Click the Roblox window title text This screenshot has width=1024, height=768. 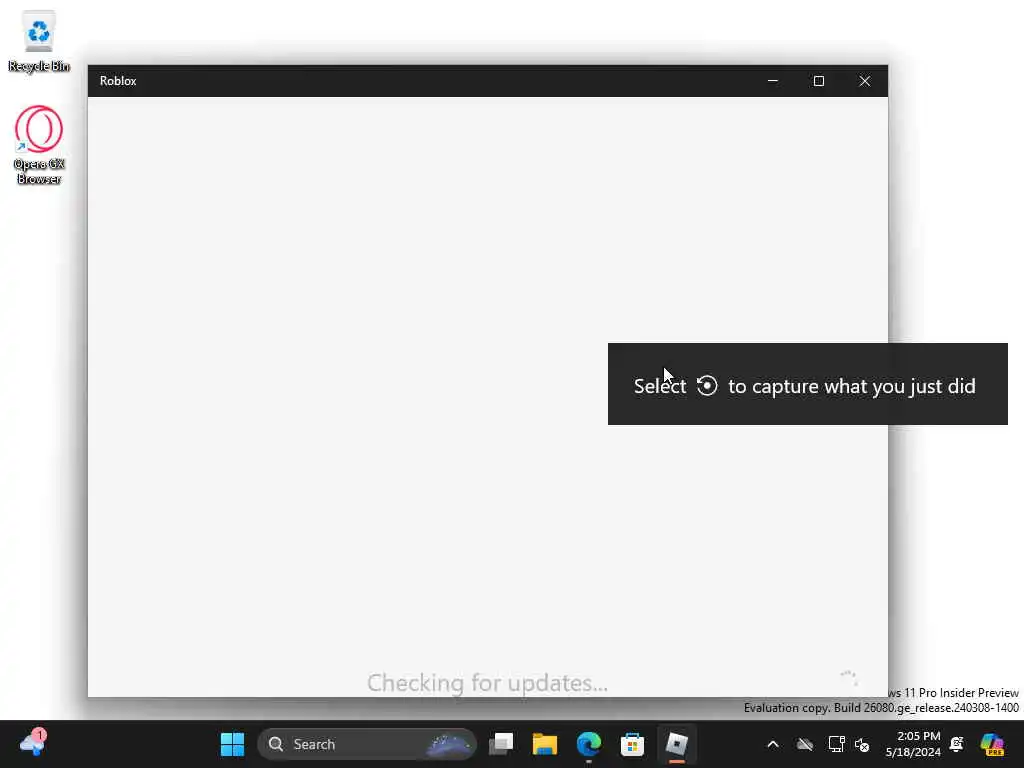pos(118,81)
